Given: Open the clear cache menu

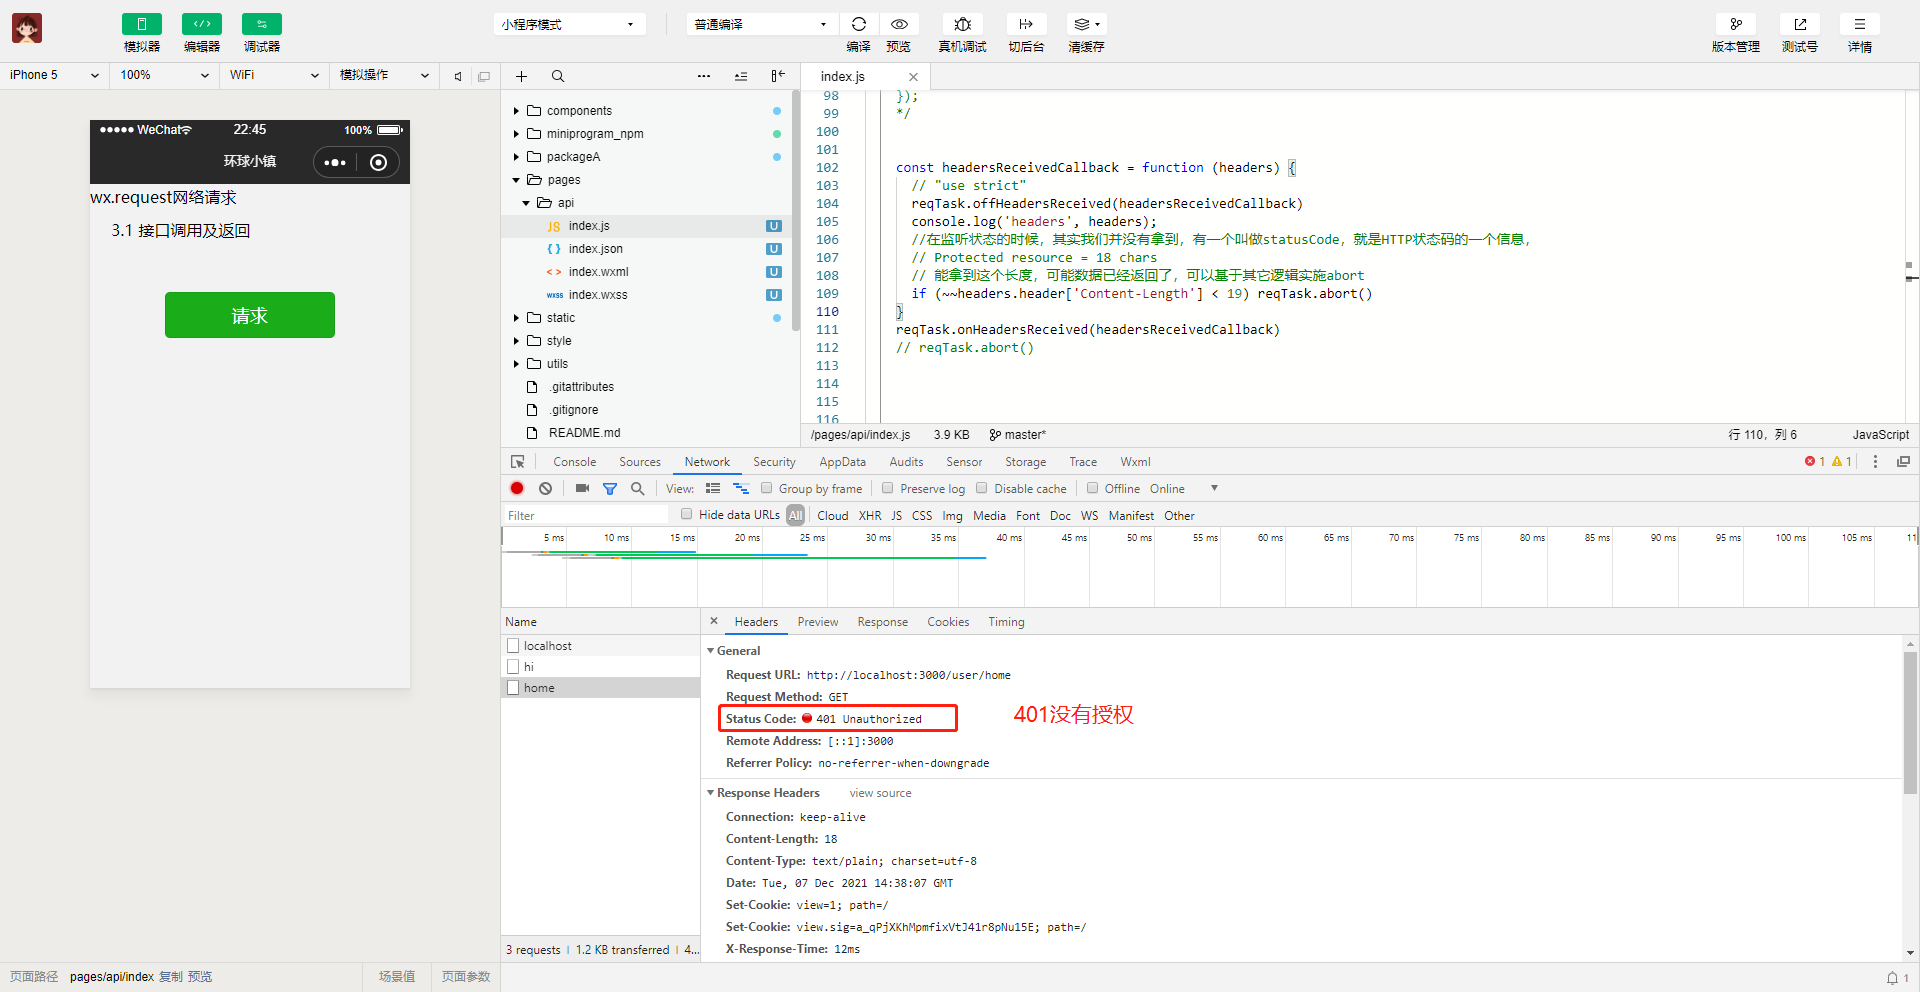Looking at the screenshot, I should (x=1086, y=24).
